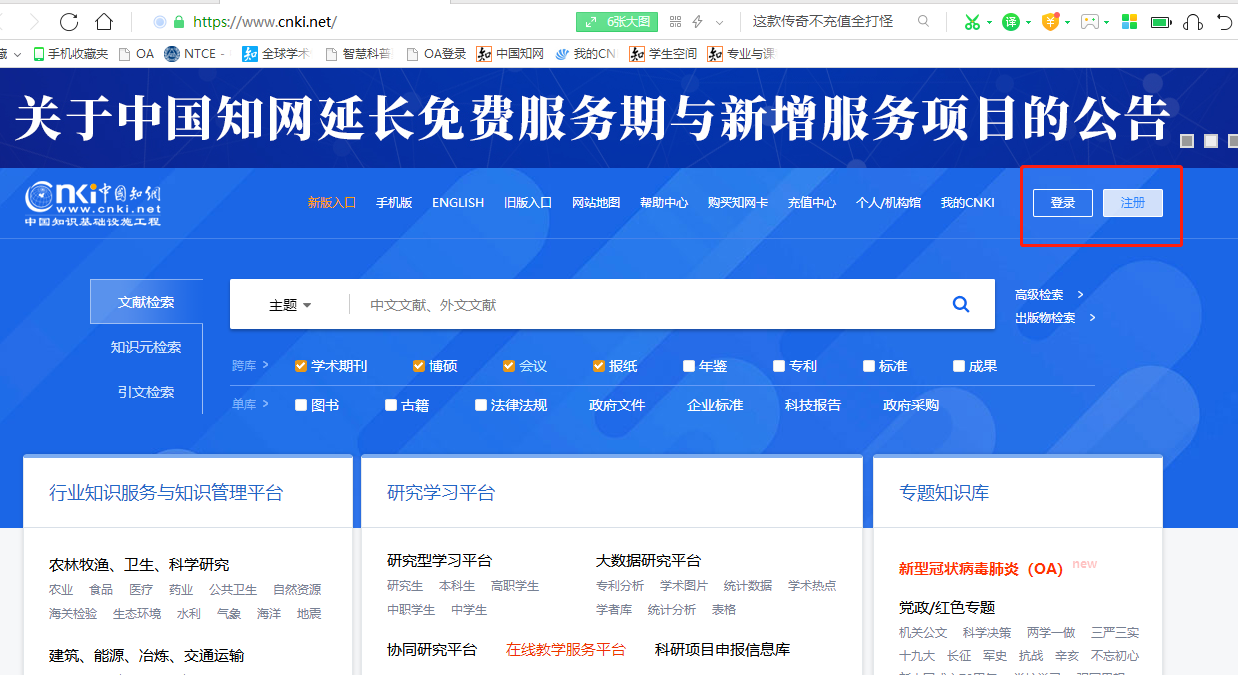
Task: Open the scissors screenshot tool
Action: [x=971, y=21]
